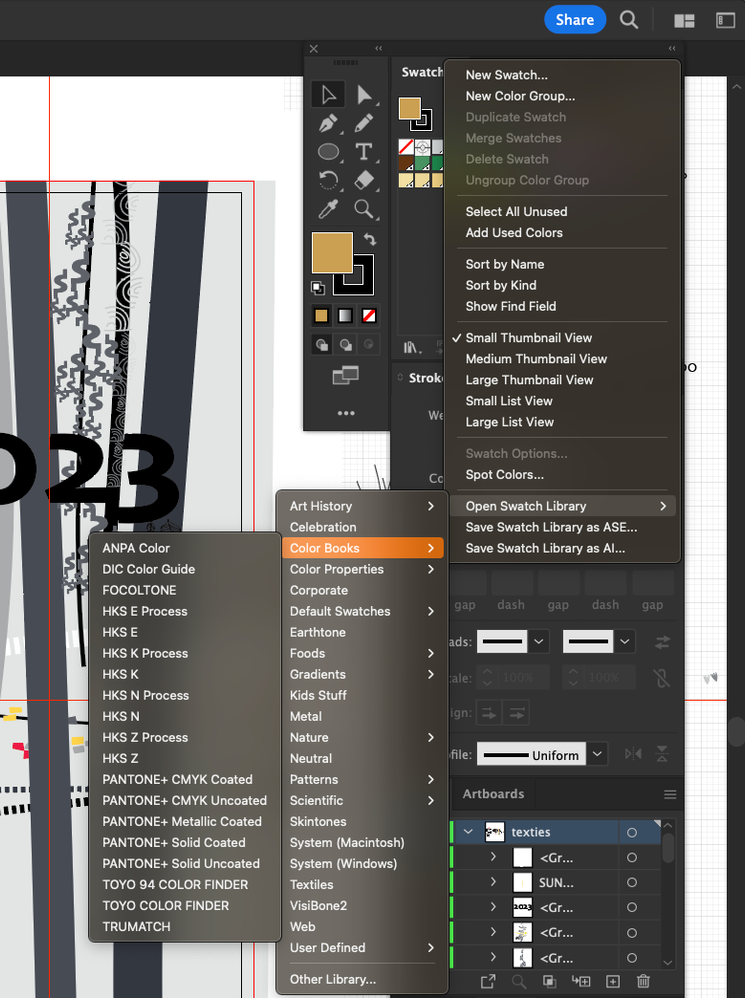Select the Paintbrush tool
The height and width of the screenshot is (998, 745).
[364, 123]
